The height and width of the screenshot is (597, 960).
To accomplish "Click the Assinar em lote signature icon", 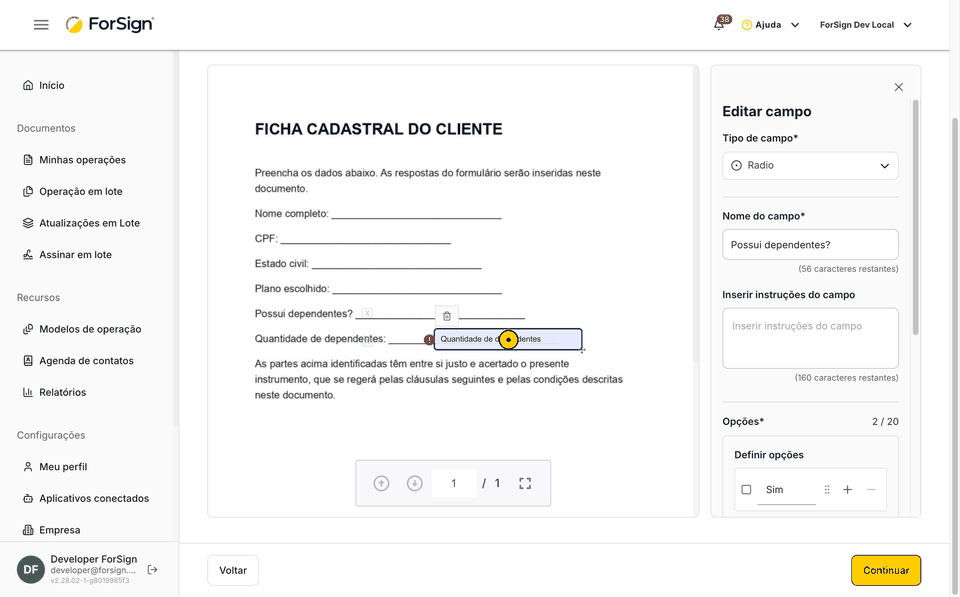I will click(x=28, y=255).
